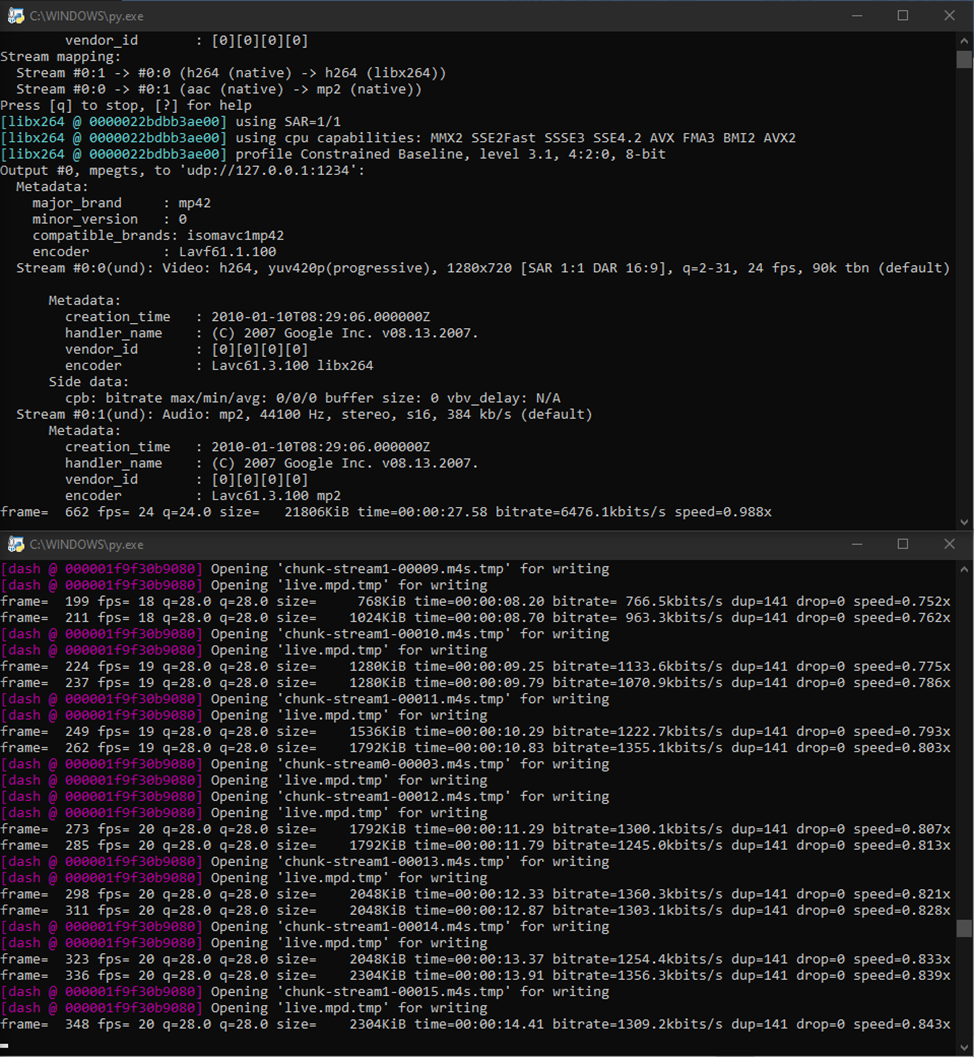This screenshot has height=1057, width=974.
Task: Close the upper py.exe console window
Action: [949, 16]
